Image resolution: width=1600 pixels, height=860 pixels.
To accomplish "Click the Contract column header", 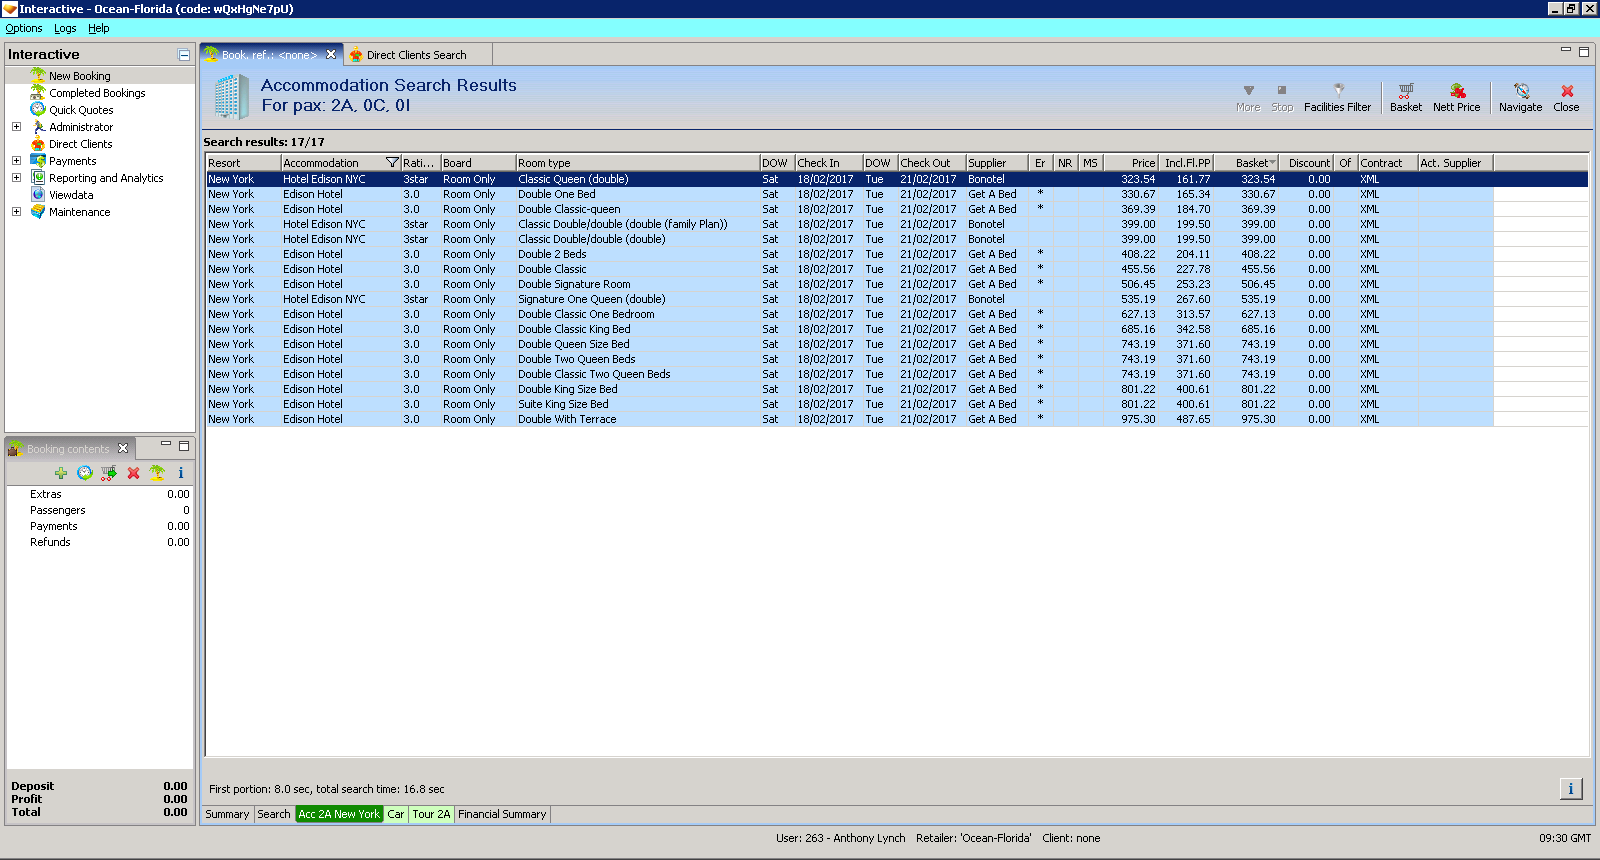I will click(1388, 163).
